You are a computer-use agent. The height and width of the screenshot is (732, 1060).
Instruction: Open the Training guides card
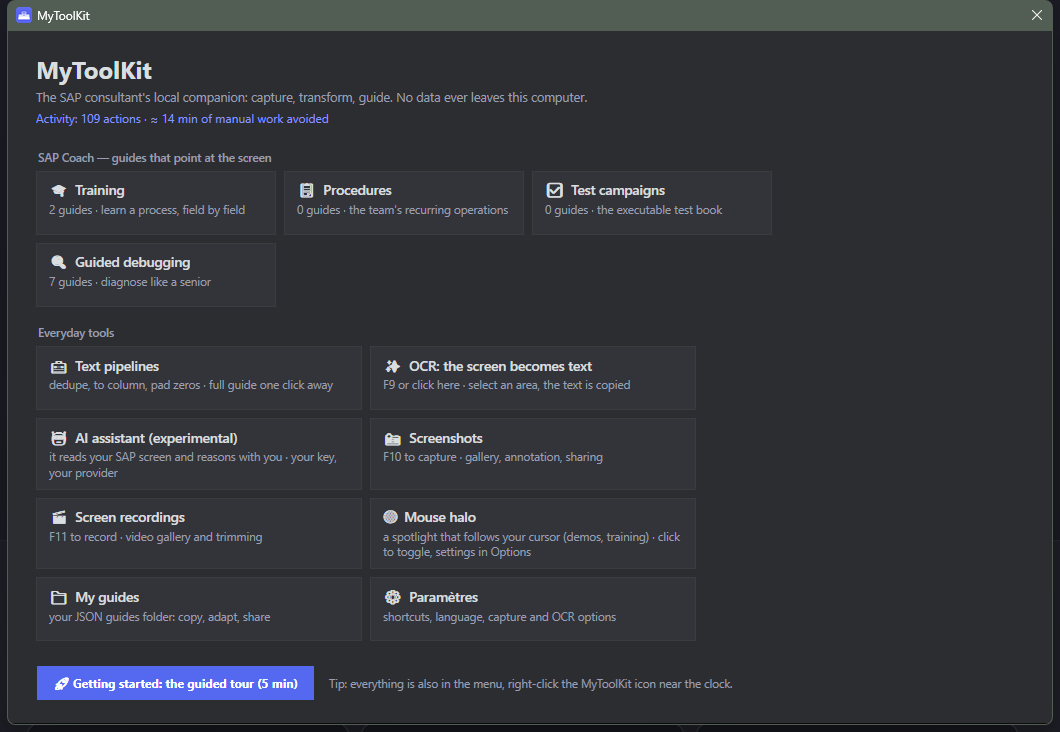point(155,203)
